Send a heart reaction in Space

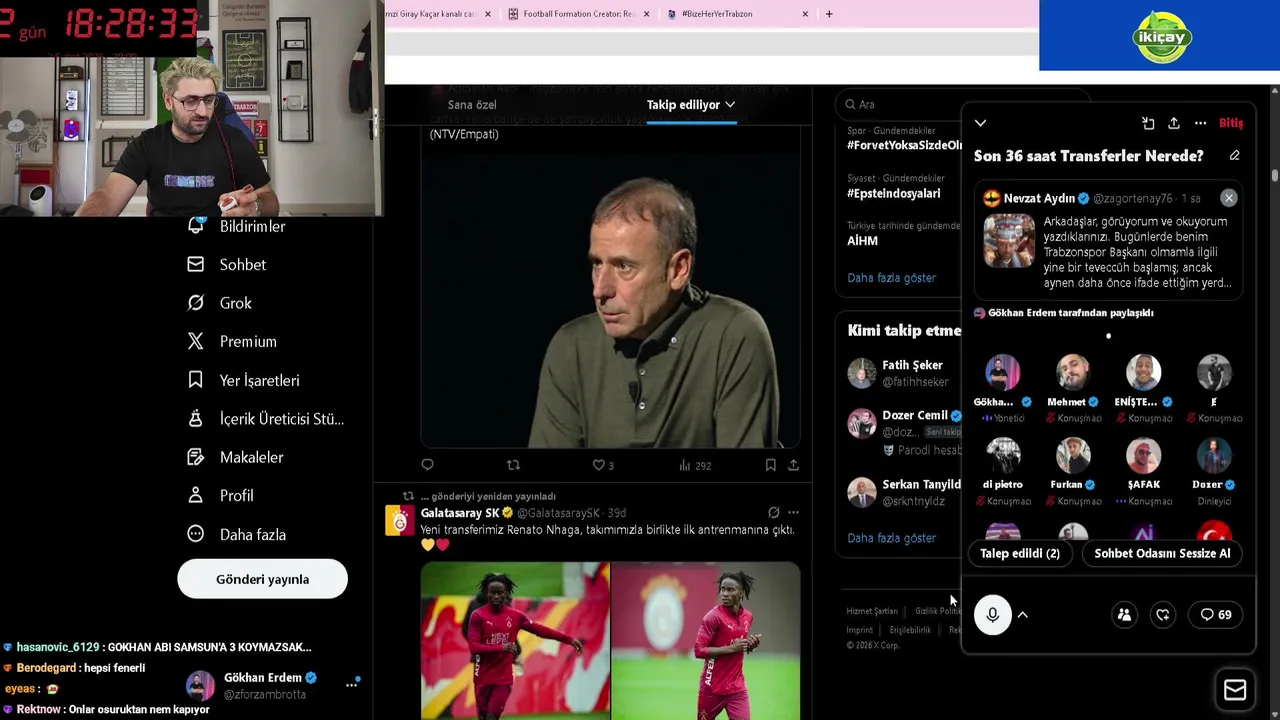click(x=1163, y=615)
